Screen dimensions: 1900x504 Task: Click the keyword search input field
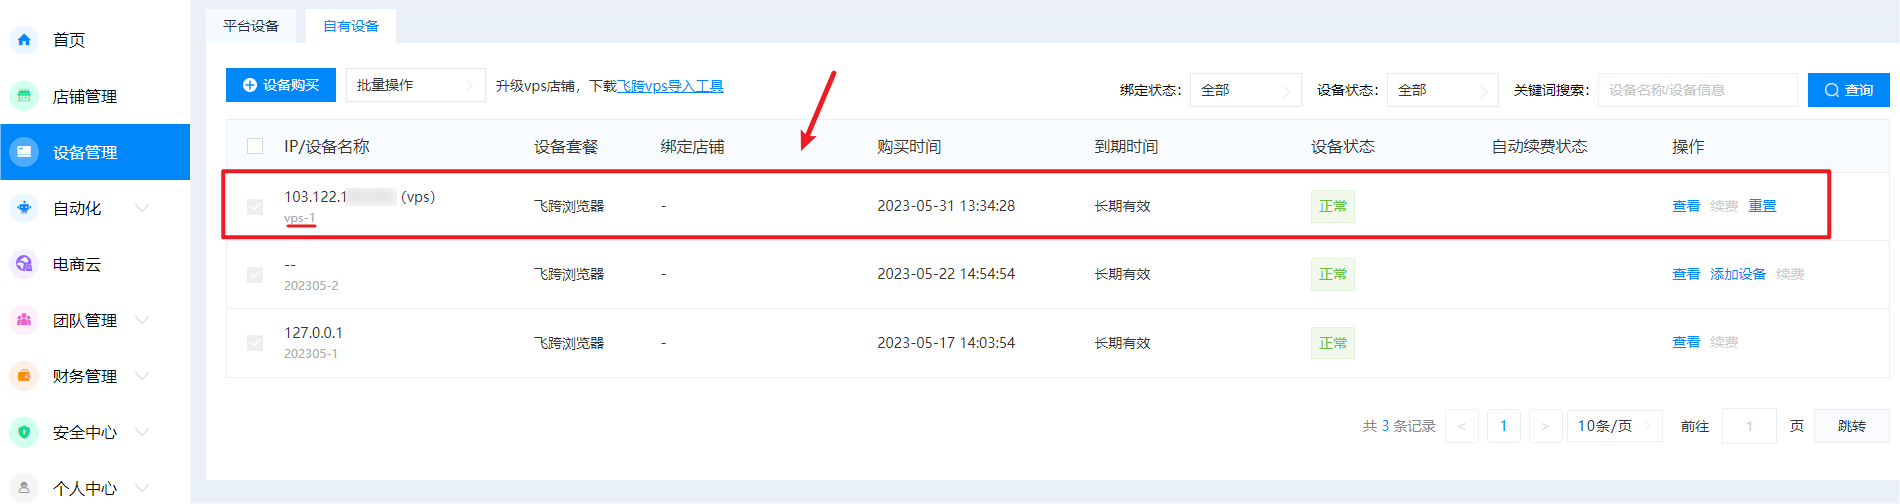1697,90
